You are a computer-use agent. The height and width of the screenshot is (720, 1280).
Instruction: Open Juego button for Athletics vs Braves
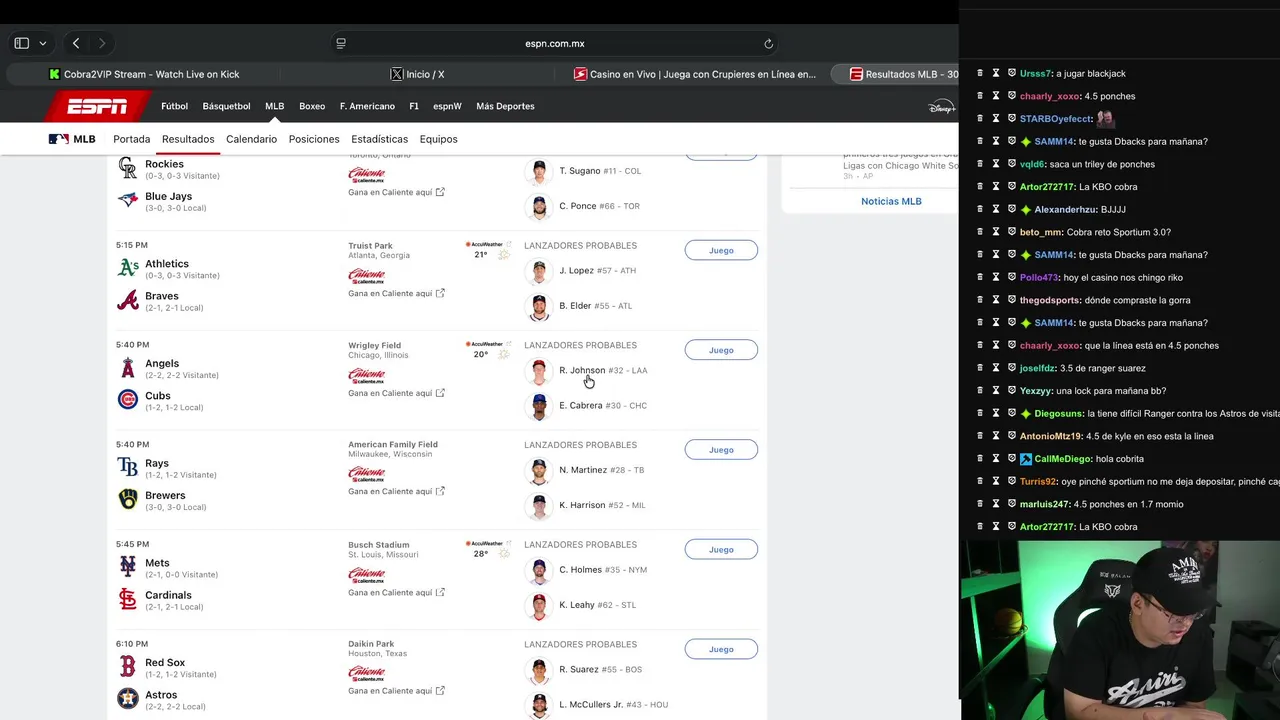pos(721,250)
